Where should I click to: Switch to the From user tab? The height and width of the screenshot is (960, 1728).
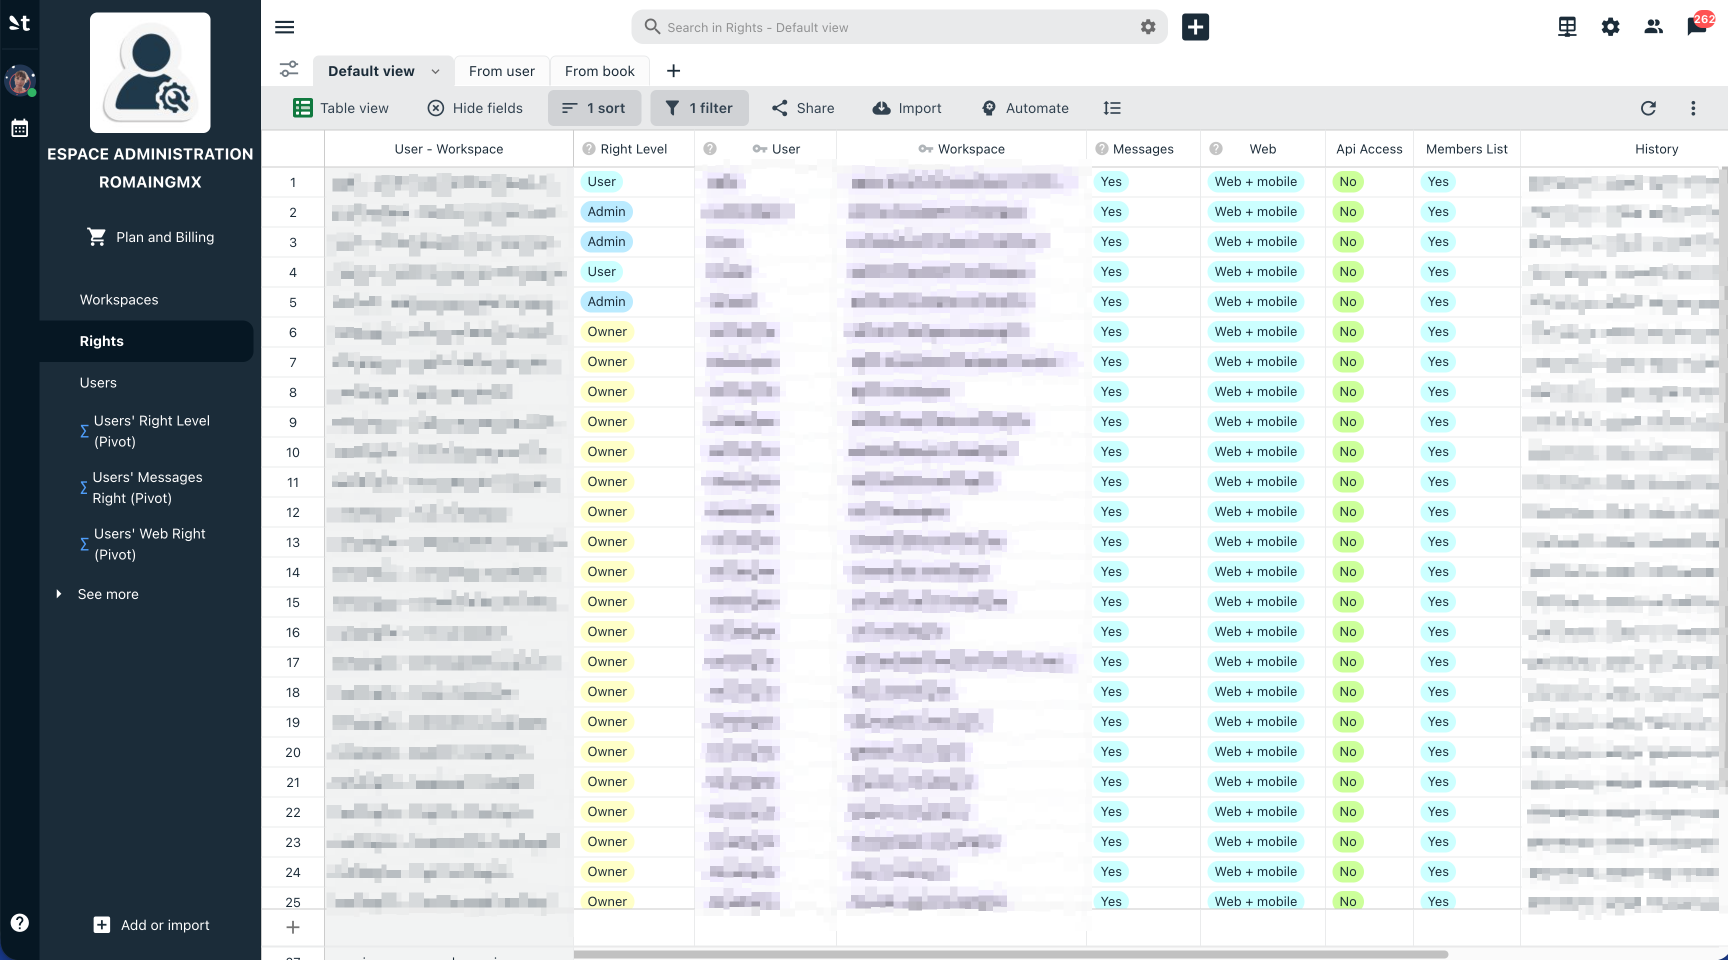[x=501, y=71]
